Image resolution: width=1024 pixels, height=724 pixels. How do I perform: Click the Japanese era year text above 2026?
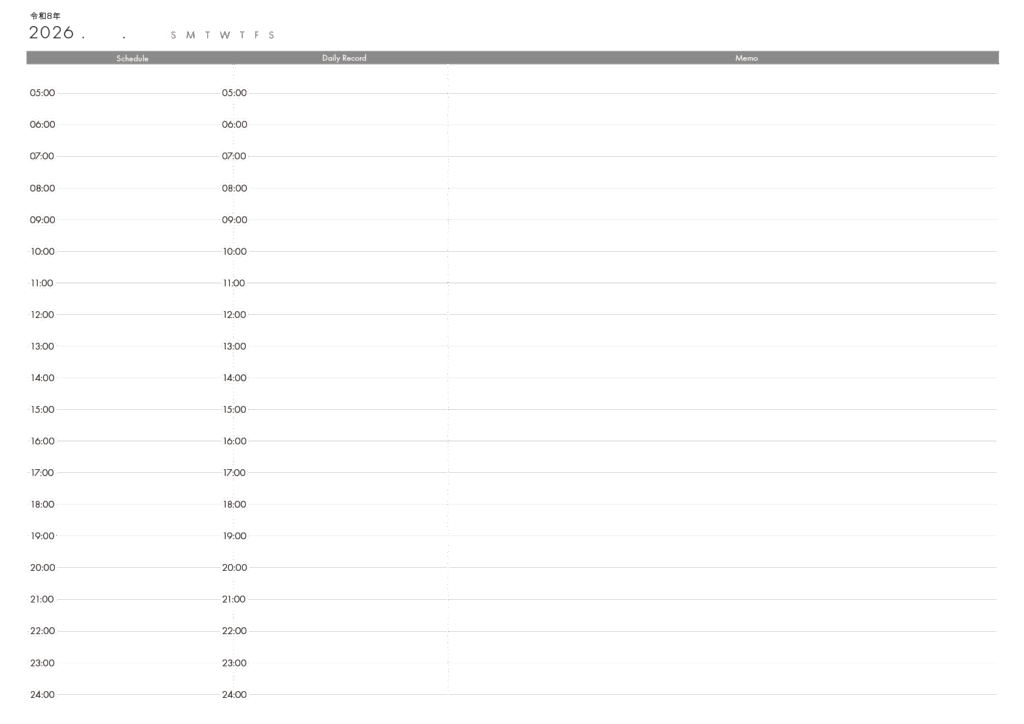point(45,16)
